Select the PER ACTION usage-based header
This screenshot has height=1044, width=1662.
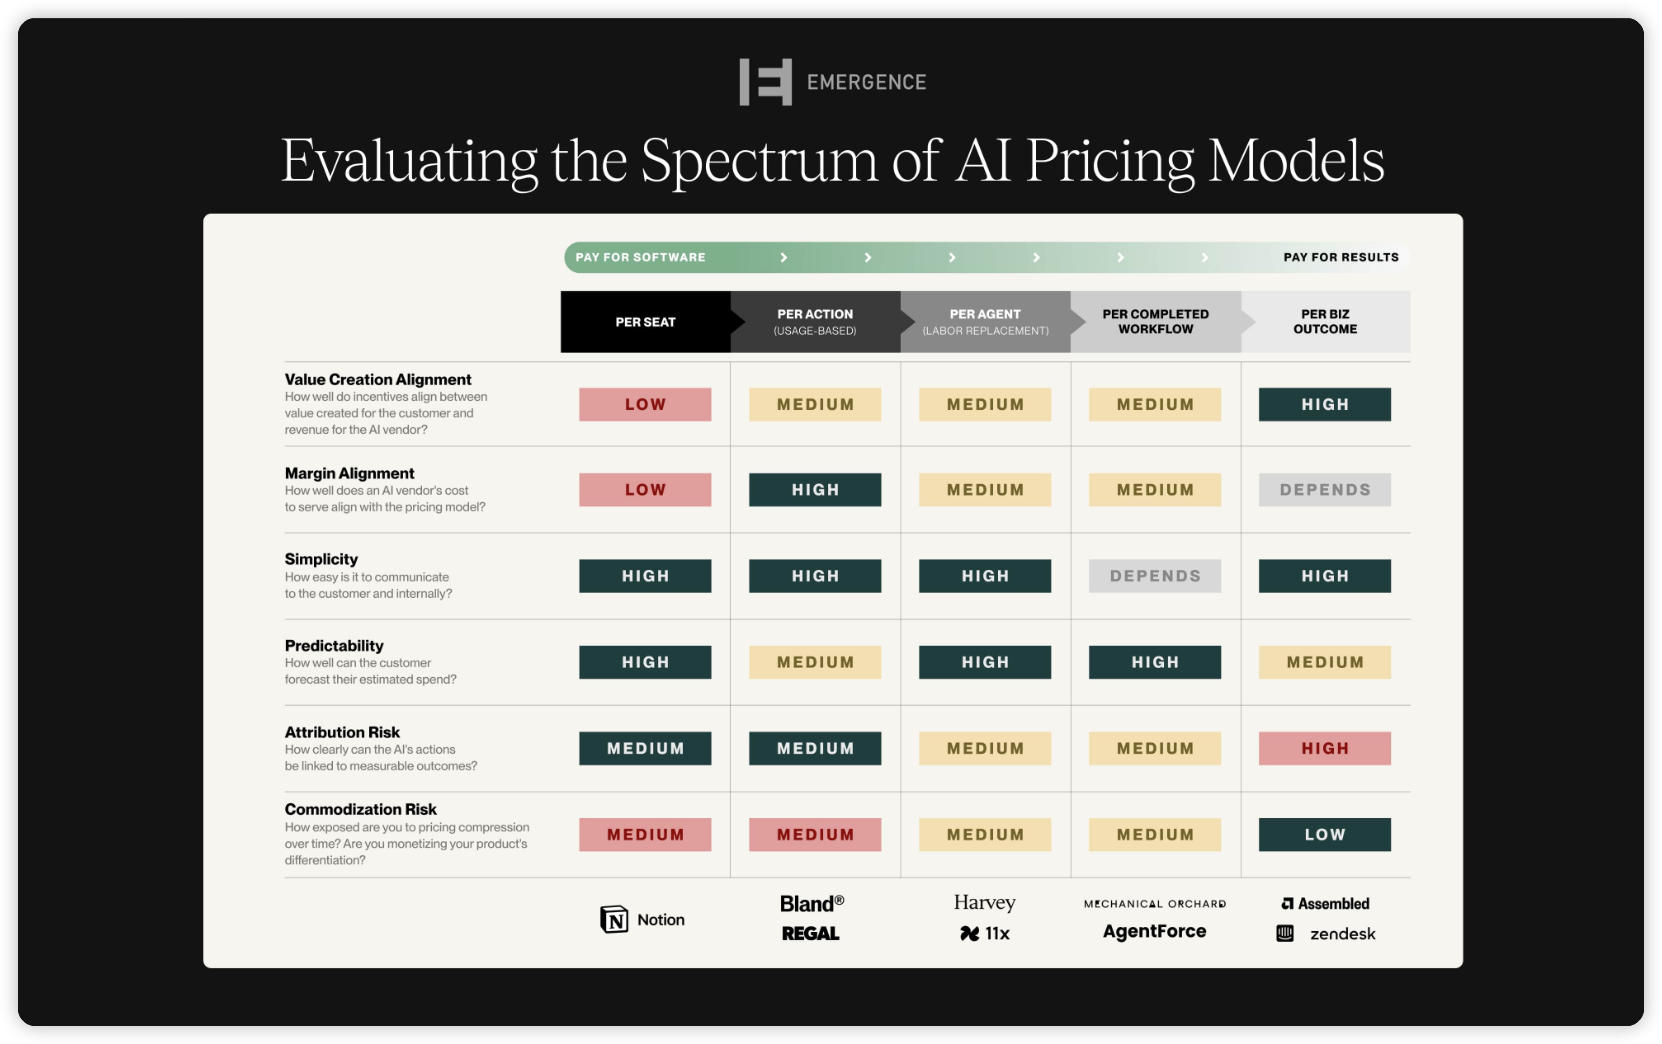point(815,322)
